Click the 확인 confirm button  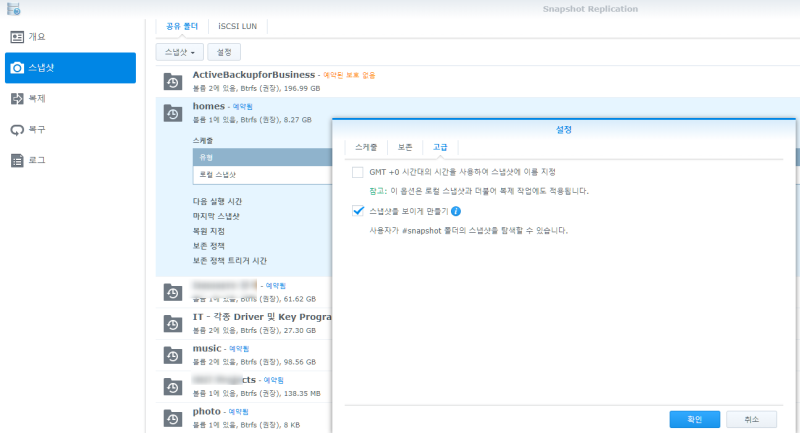point(694,419)
